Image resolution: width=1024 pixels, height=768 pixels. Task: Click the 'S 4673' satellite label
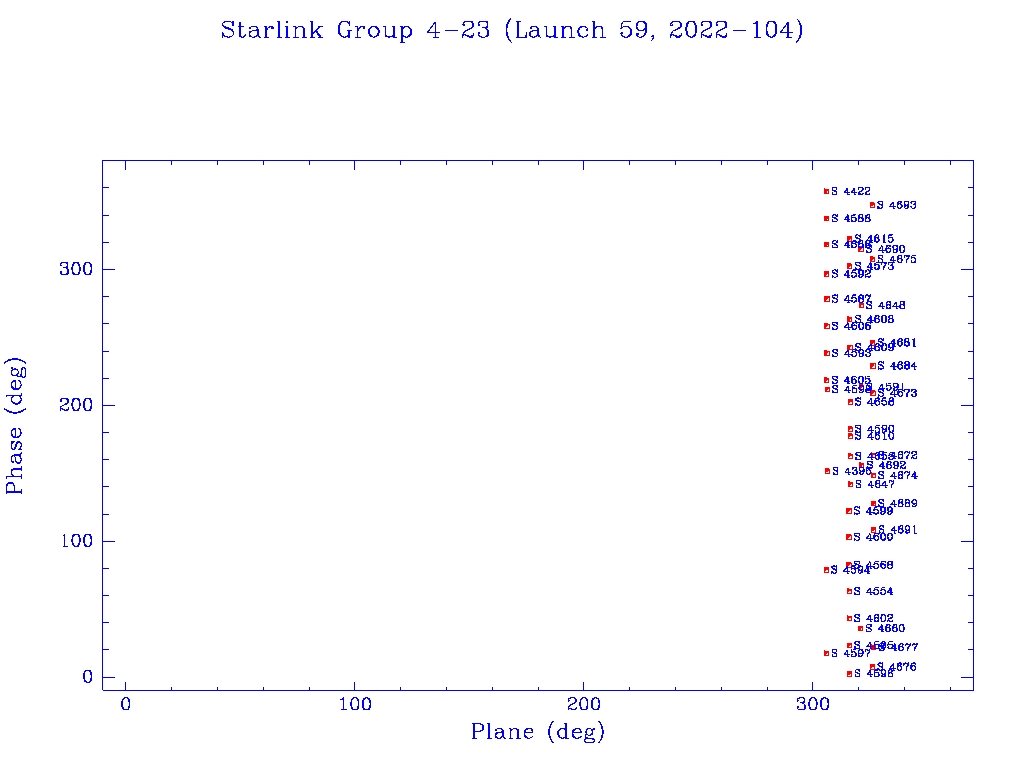tap(897, 393)
